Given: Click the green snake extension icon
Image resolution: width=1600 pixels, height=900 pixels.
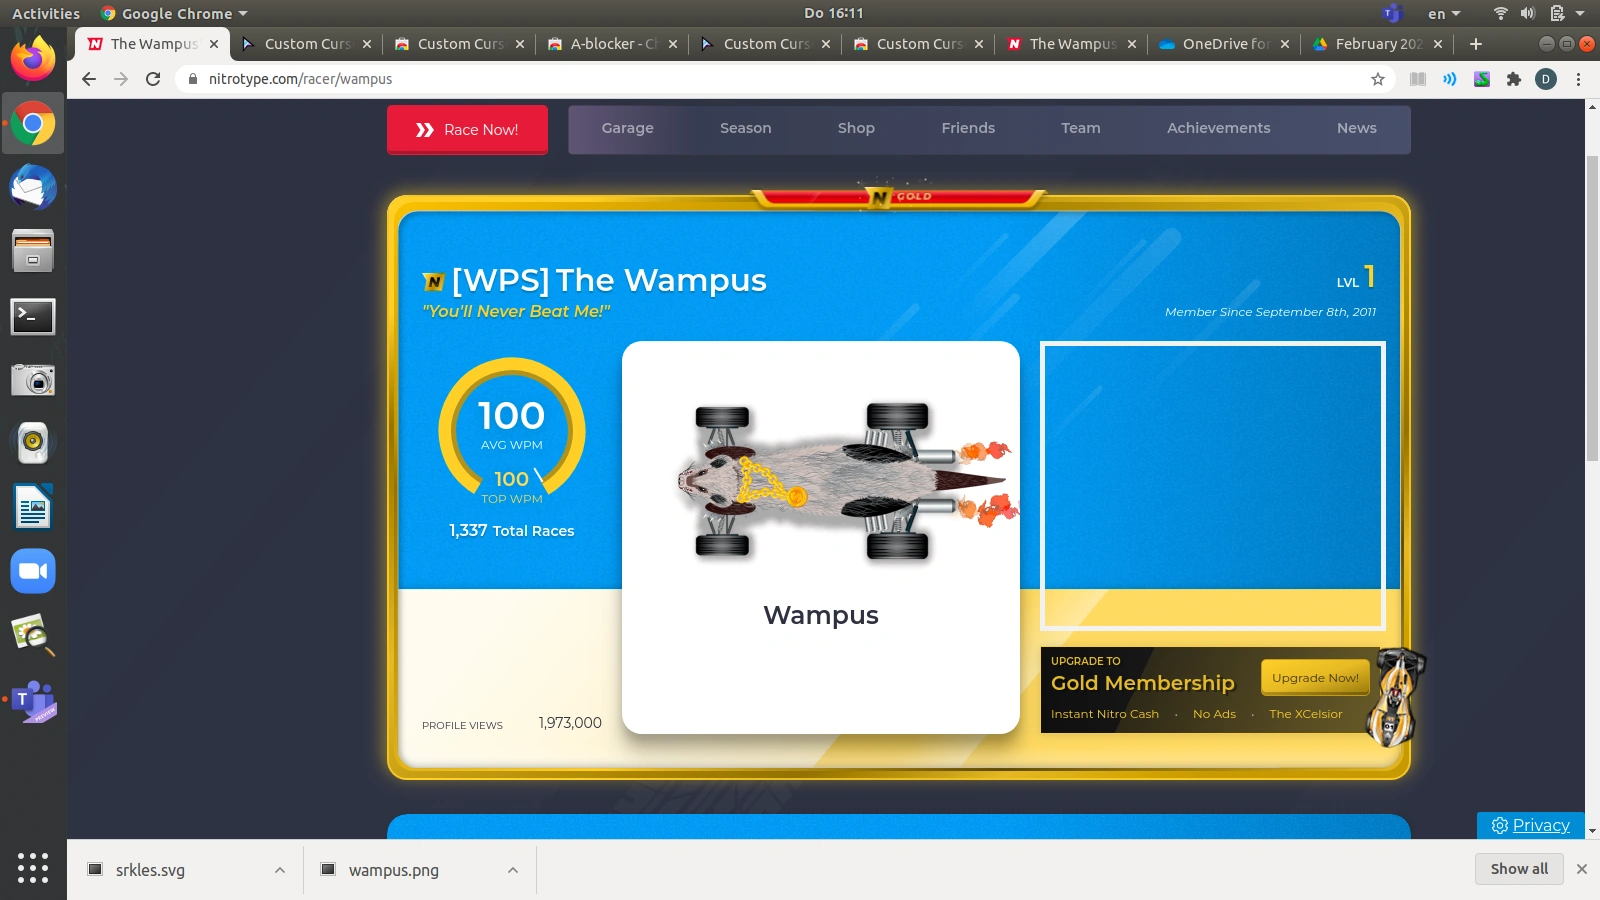Looking at the screenshot, I should 1483,79.
